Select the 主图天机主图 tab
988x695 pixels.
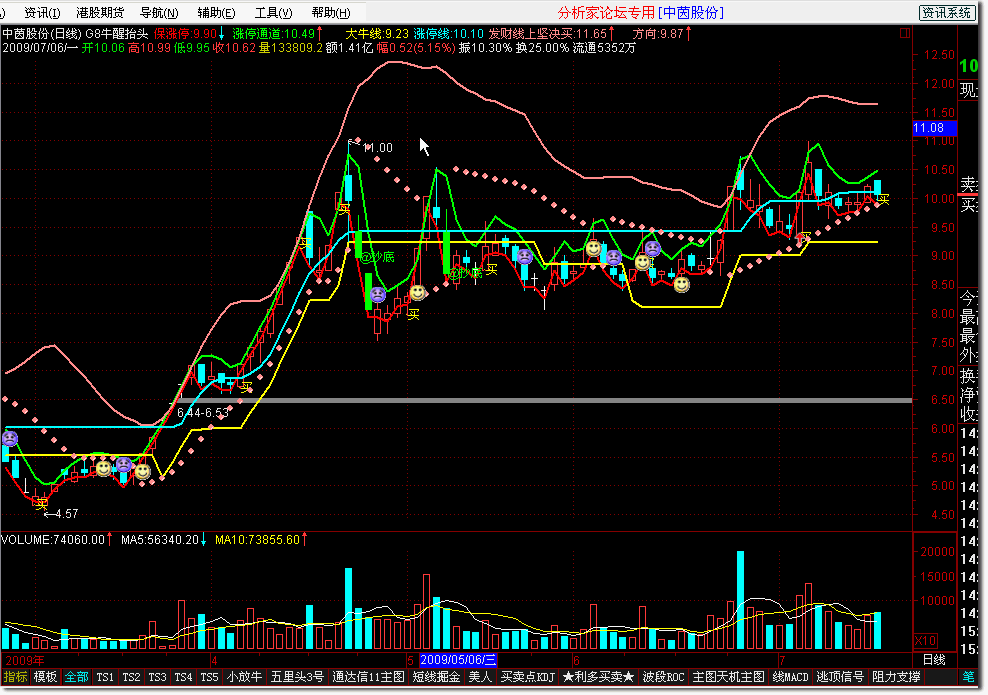(x=728, y=677)
